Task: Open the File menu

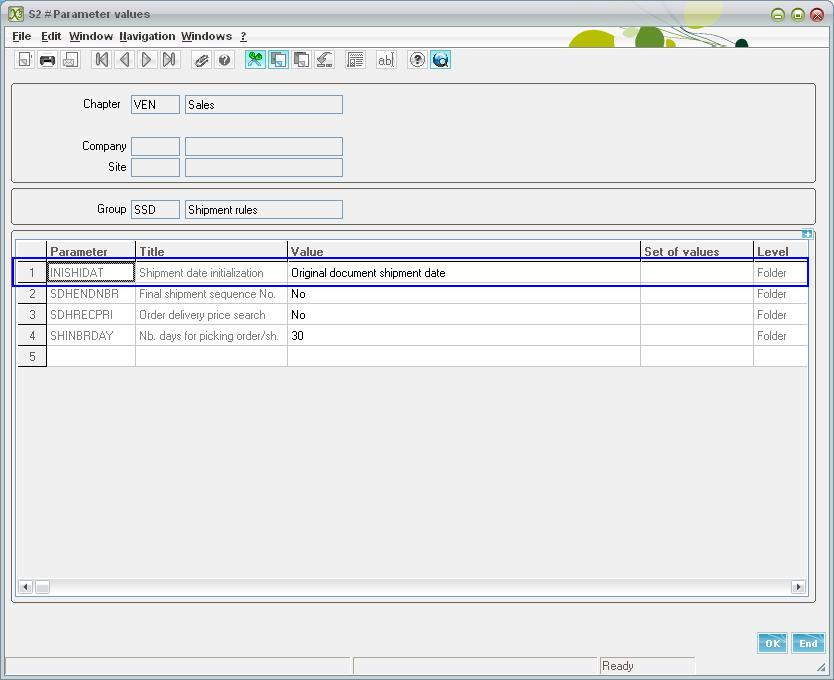Action: [21, 36]
